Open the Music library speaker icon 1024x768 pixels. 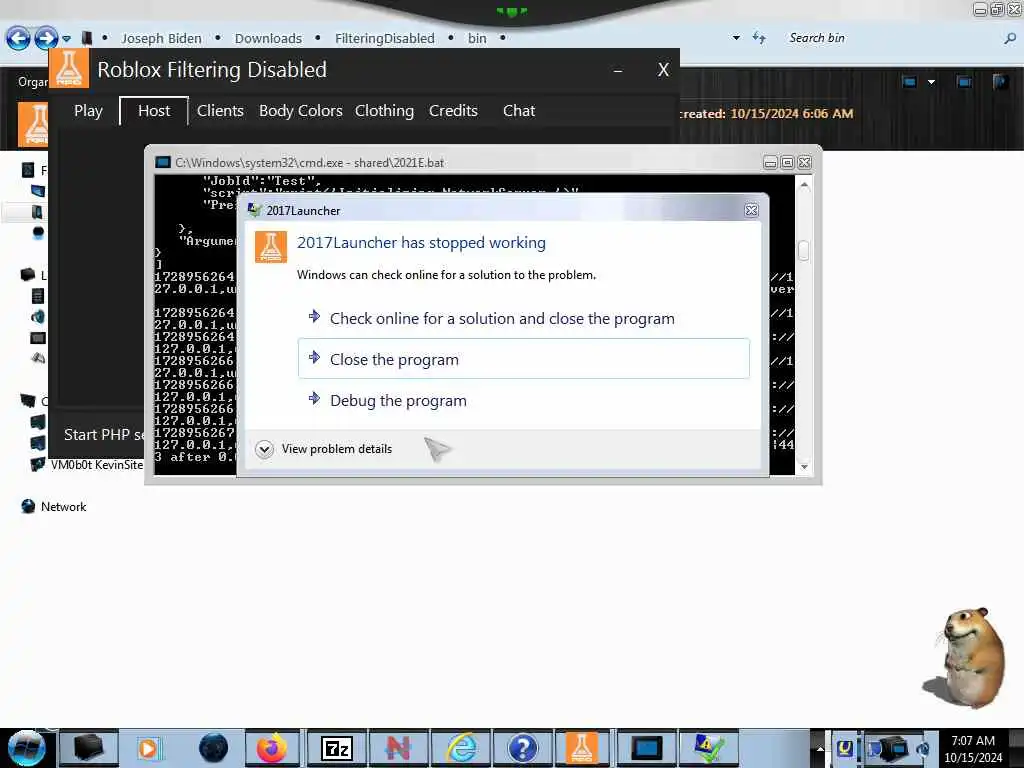(38, 317)
